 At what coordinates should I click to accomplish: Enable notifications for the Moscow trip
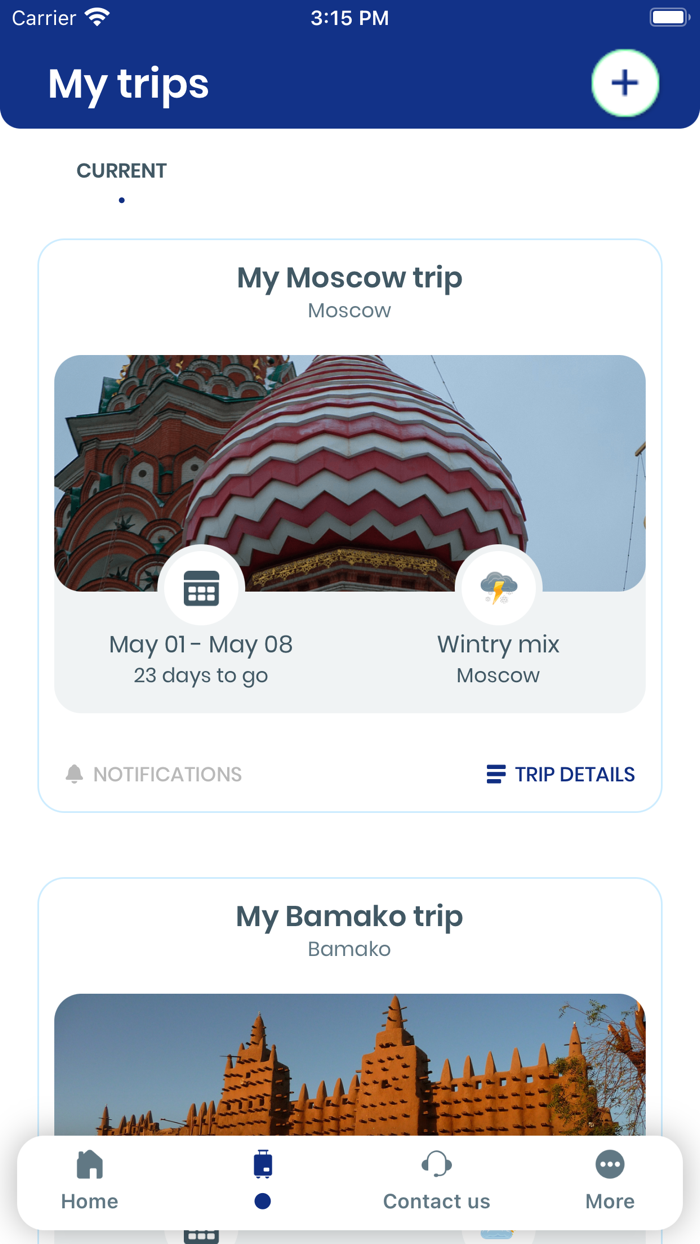tap(153, 773)
